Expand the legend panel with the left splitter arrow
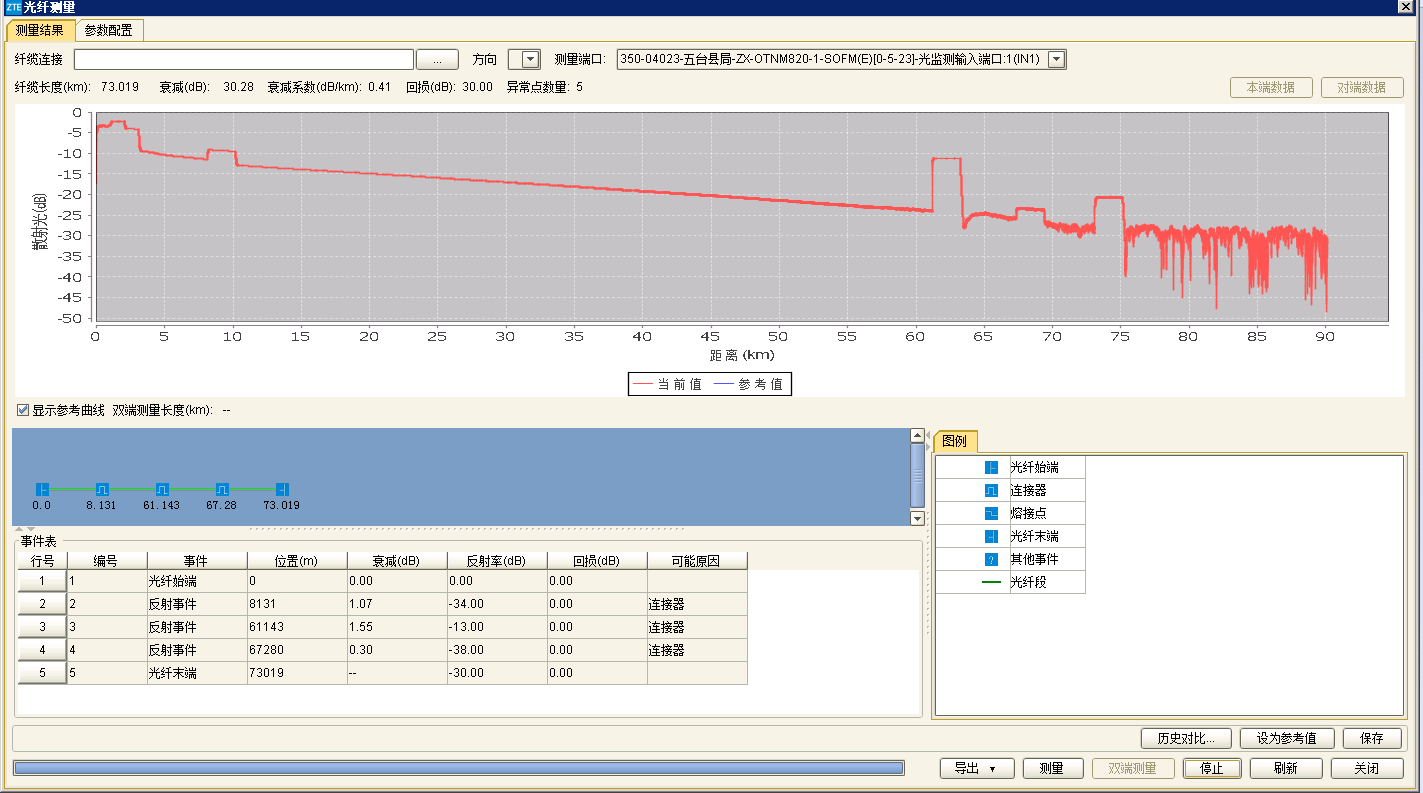Image resolution: width=1423 pixels, height=793 pixels. (927, 433)
